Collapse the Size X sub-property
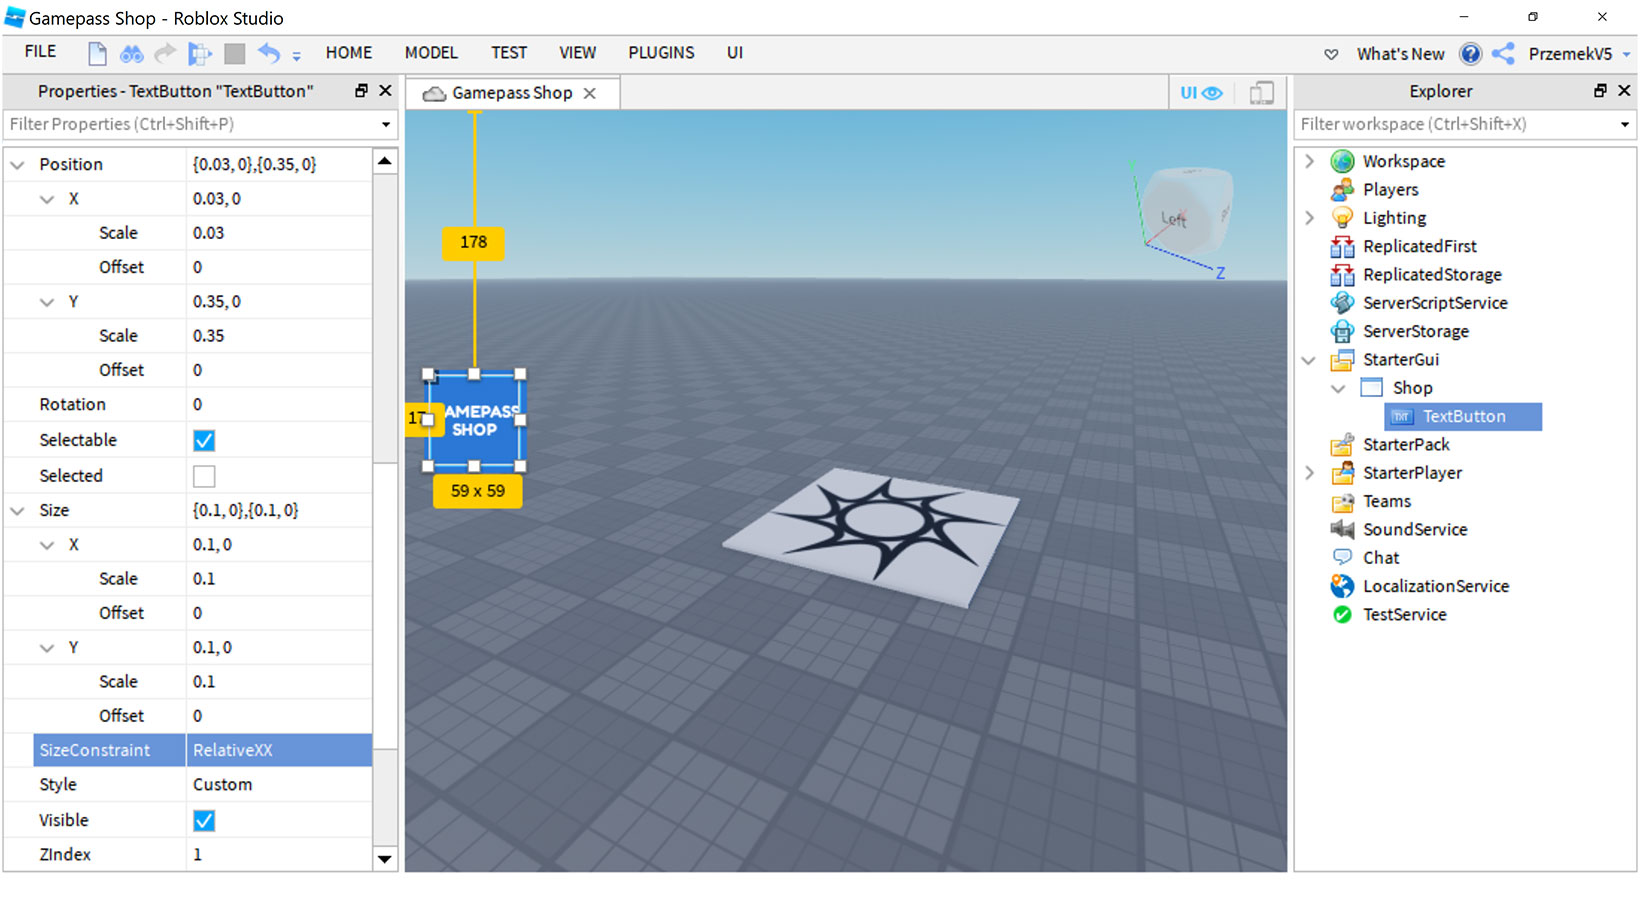This screenshot has width=1640, height=920. (46, 545)
